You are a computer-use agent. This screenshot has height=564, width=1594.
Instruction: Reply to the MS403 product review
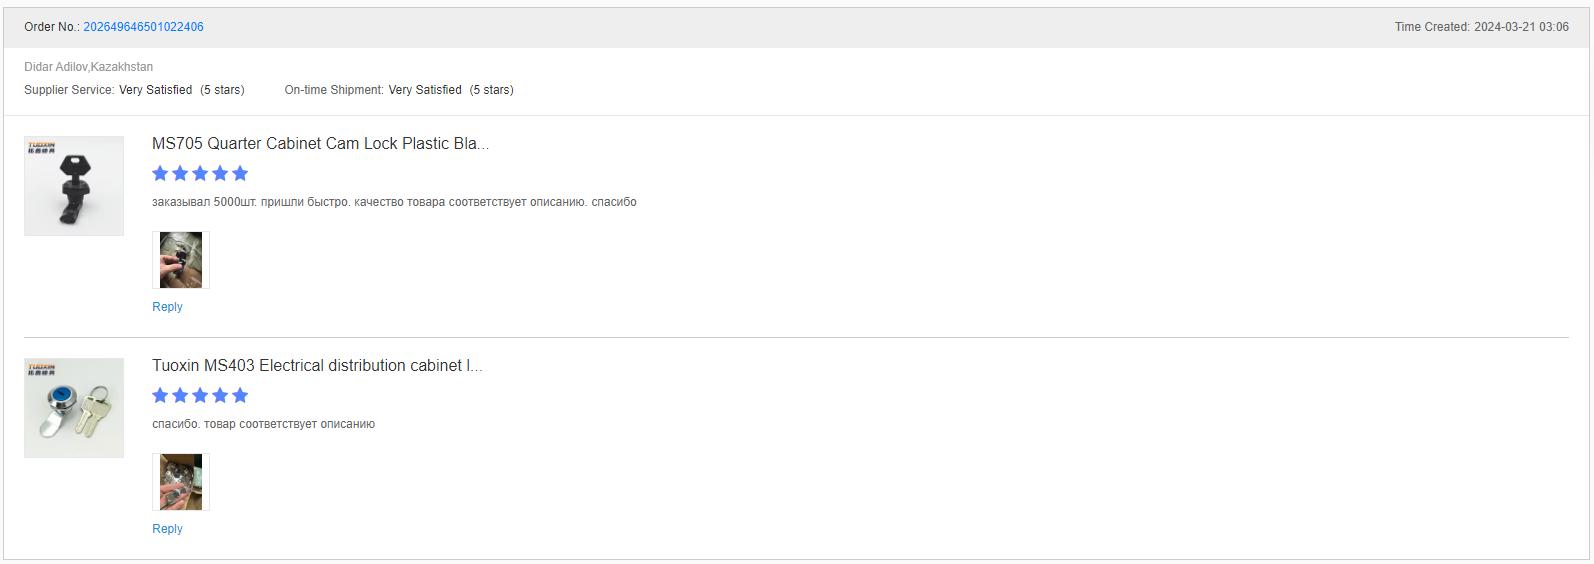(x=167, y=529)
